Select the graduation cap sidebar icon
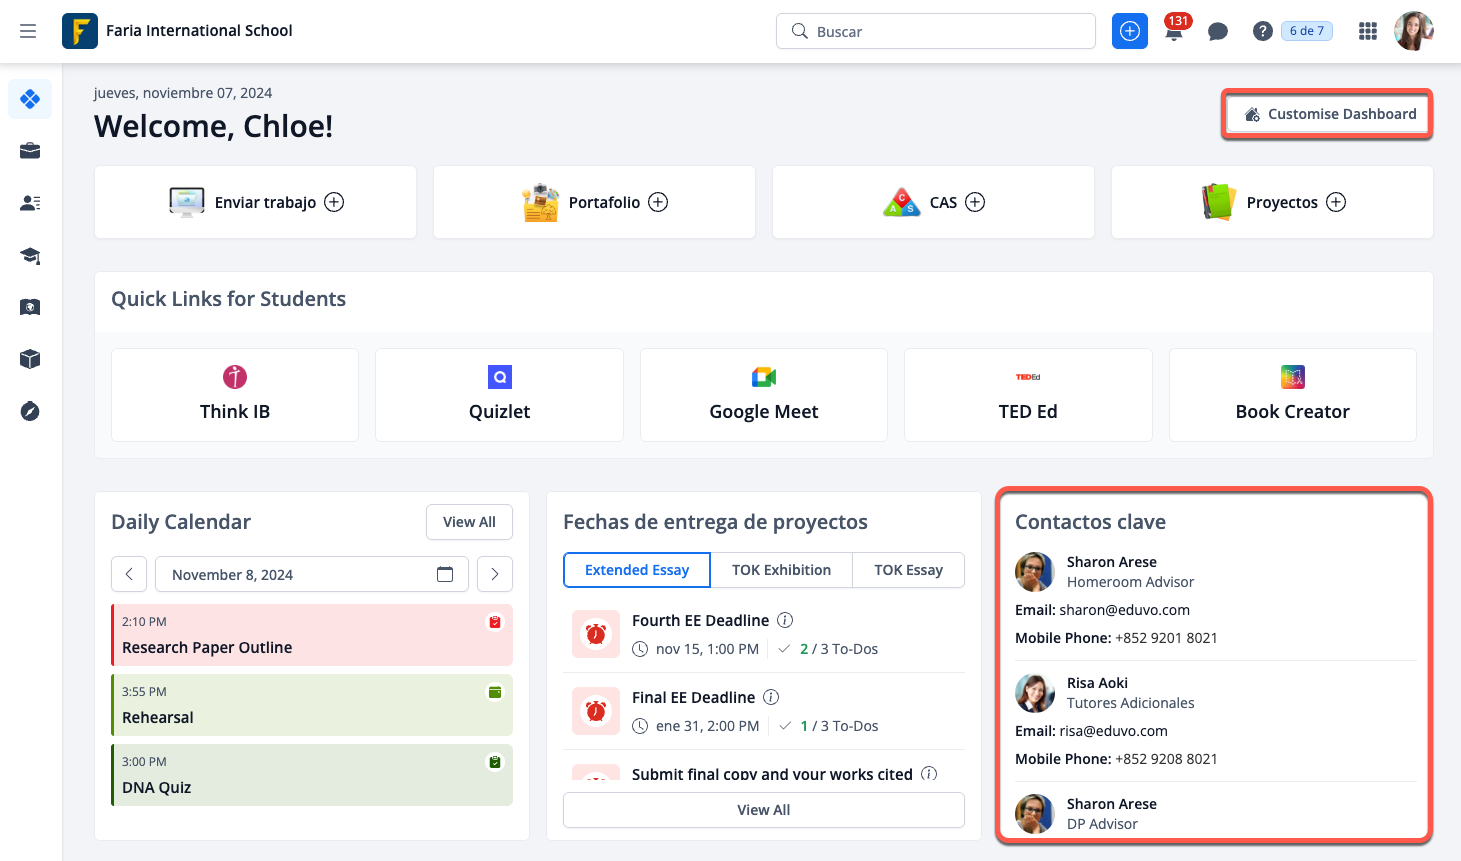This screenshot has width=1461, height=861. point(30,255)
